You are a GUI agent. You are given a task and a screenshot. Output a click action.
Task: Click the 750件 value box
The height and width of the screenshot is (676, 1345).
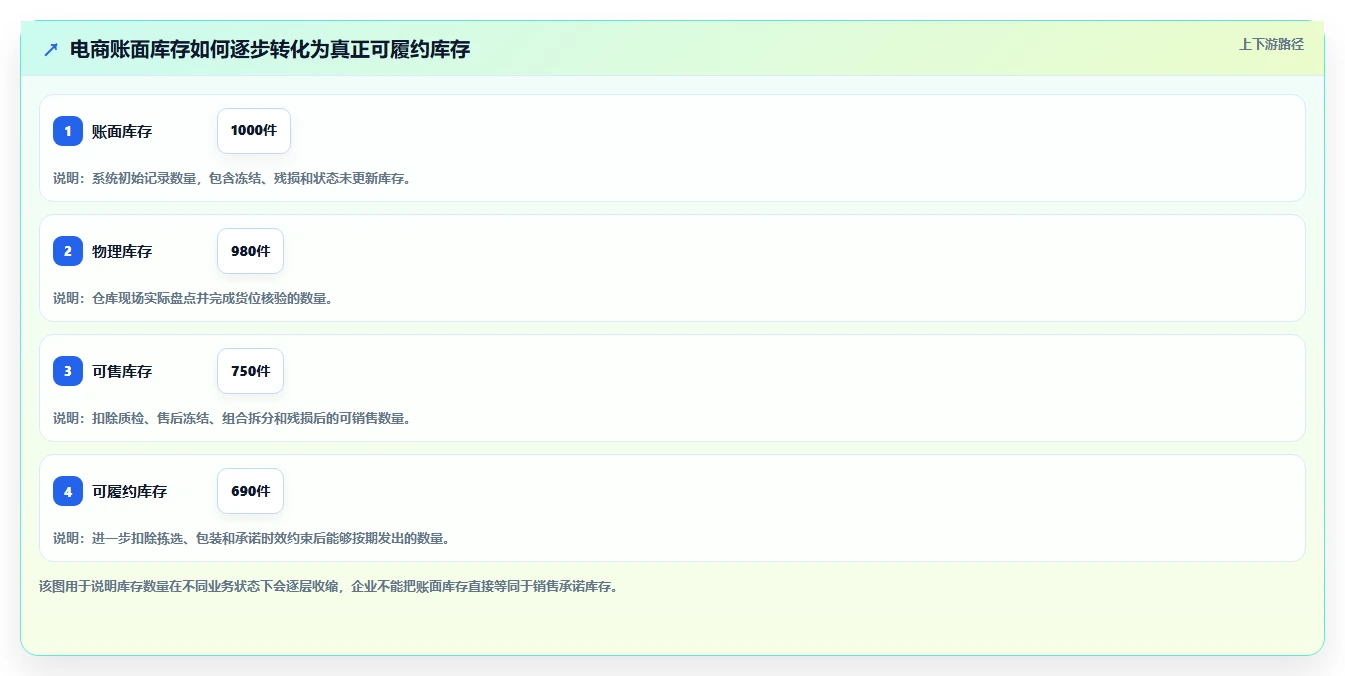250,371
